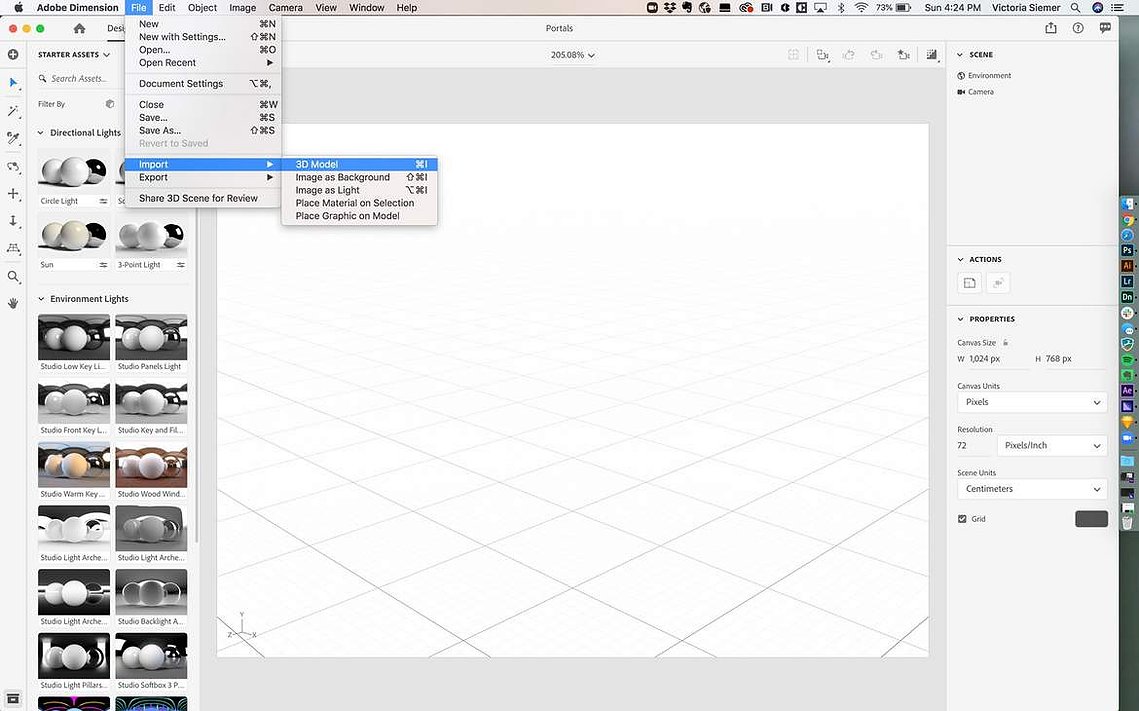Open 3-Point Light settings sliders icon
The height and width of the screenshot is (711, 1139).
[x=181, y=265]
